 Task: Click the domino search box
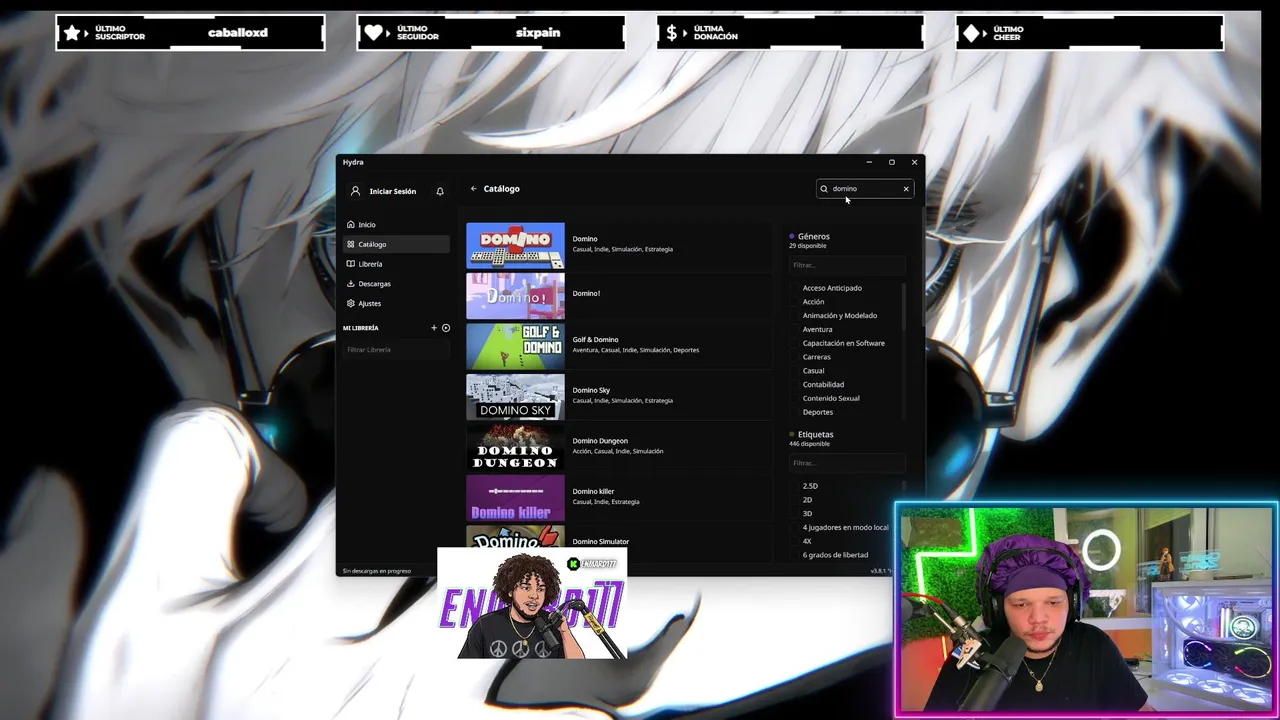point(864,189)
